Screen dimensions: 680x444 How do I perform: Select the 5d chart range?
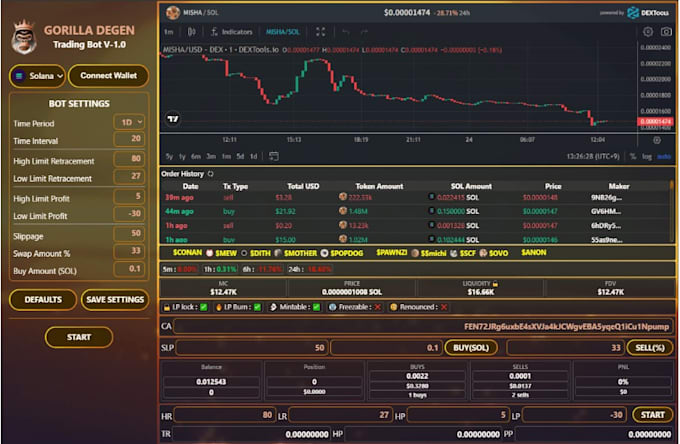pyautogui.click(x=240, y=156)
